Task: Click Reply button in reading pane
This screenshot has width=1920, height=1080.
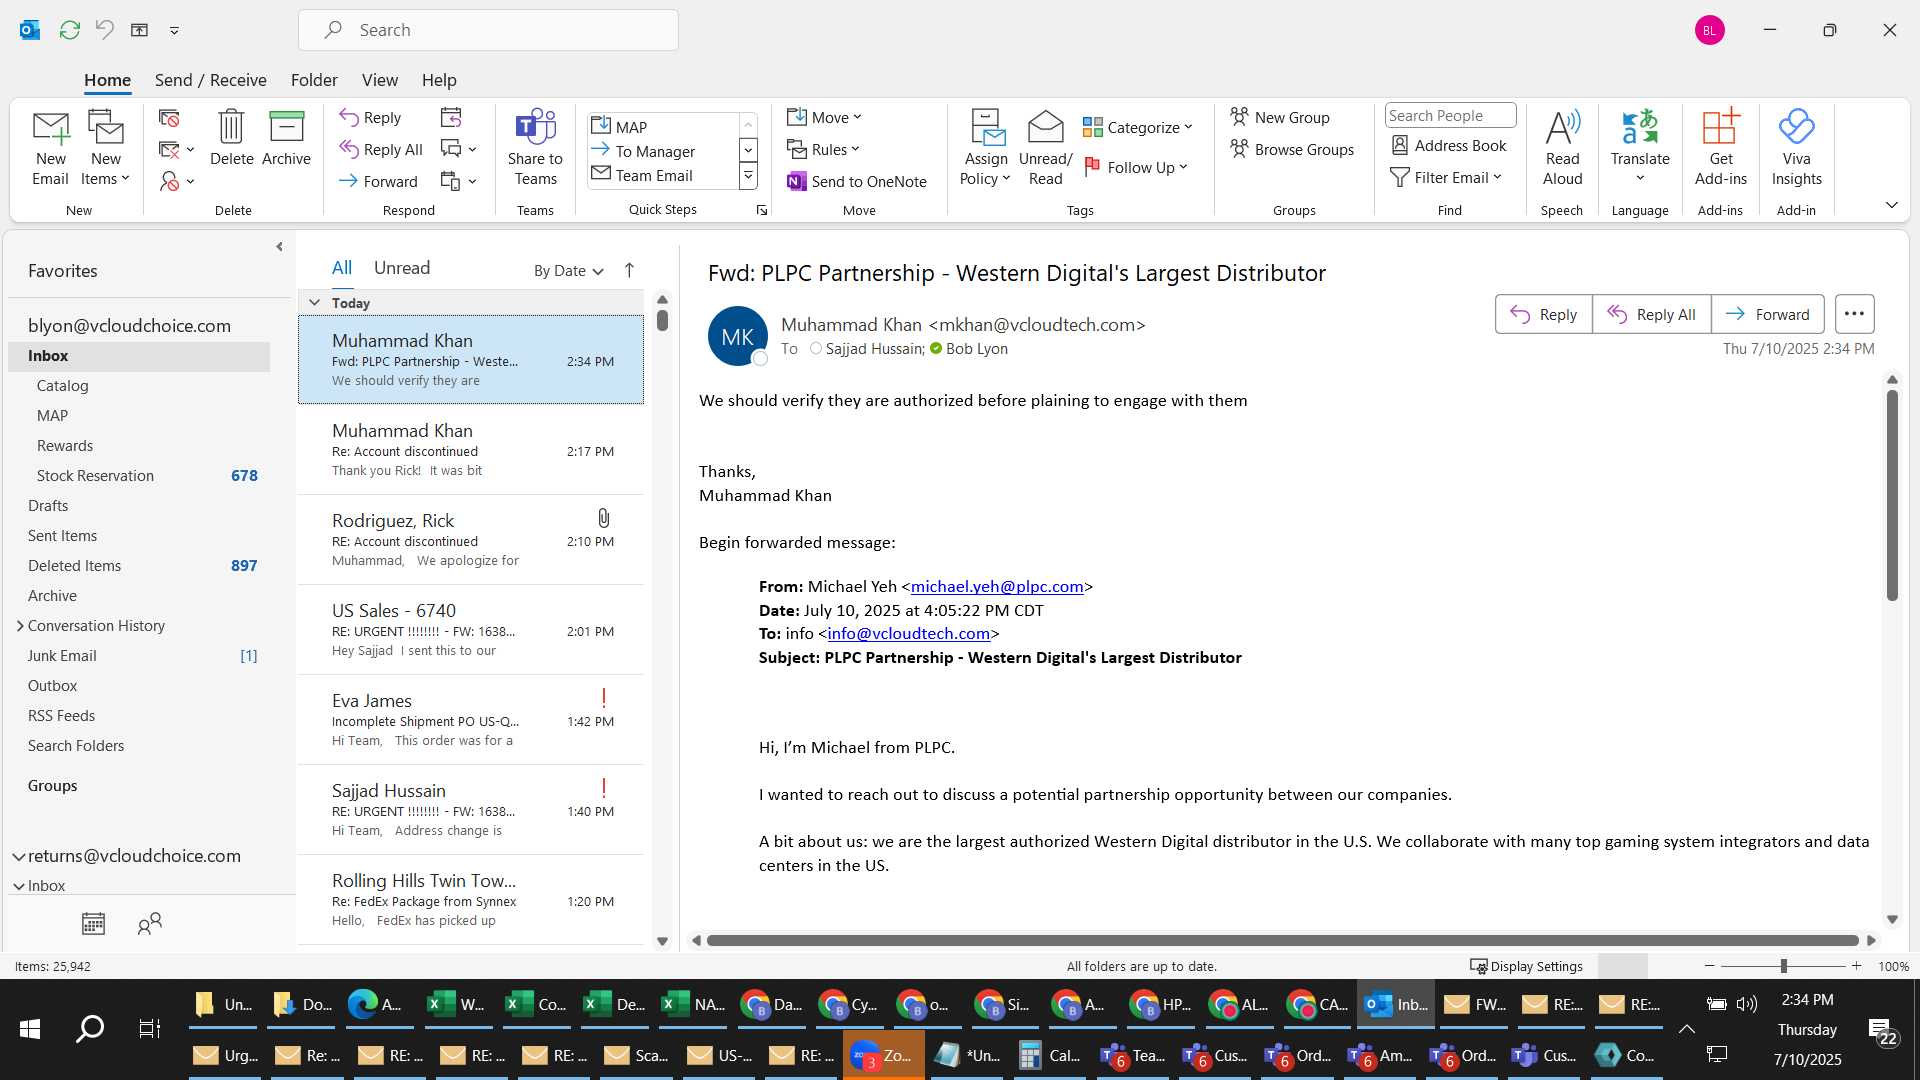Action: pos(1543,314)
